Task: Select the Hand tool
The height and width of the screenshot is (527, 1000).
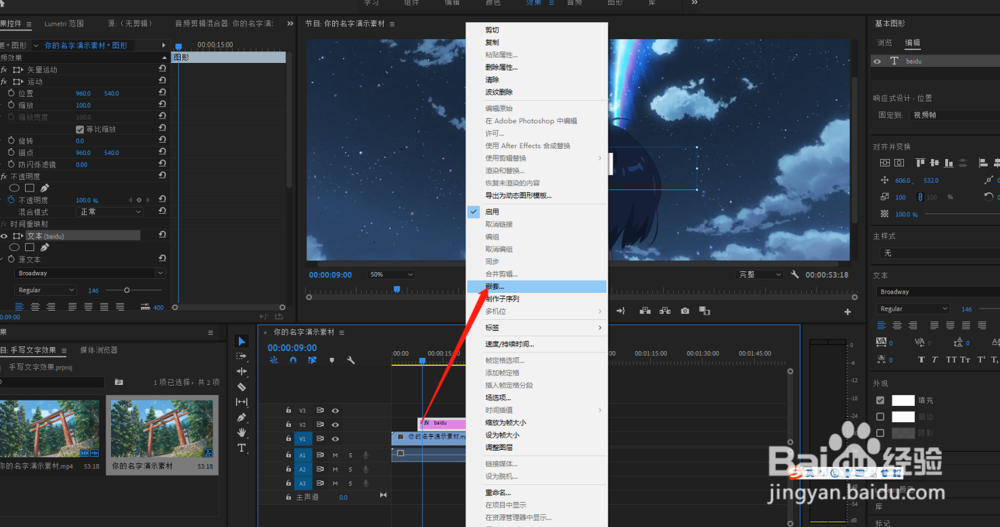Action: click(x=241, y=433)
